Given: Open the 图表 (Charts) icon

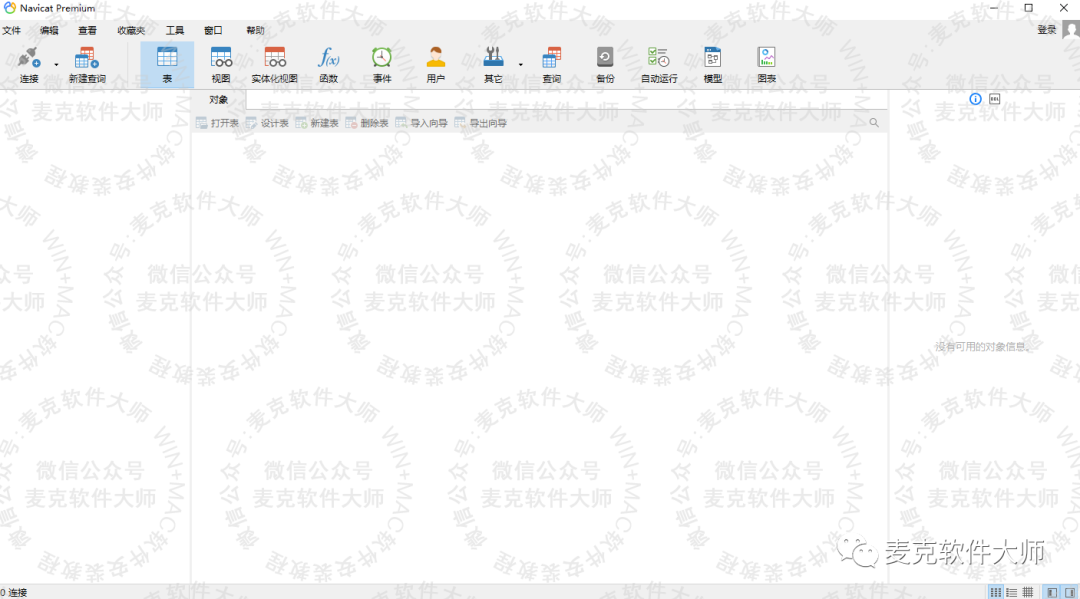Looking at the screenshot, I should [767, 65].
